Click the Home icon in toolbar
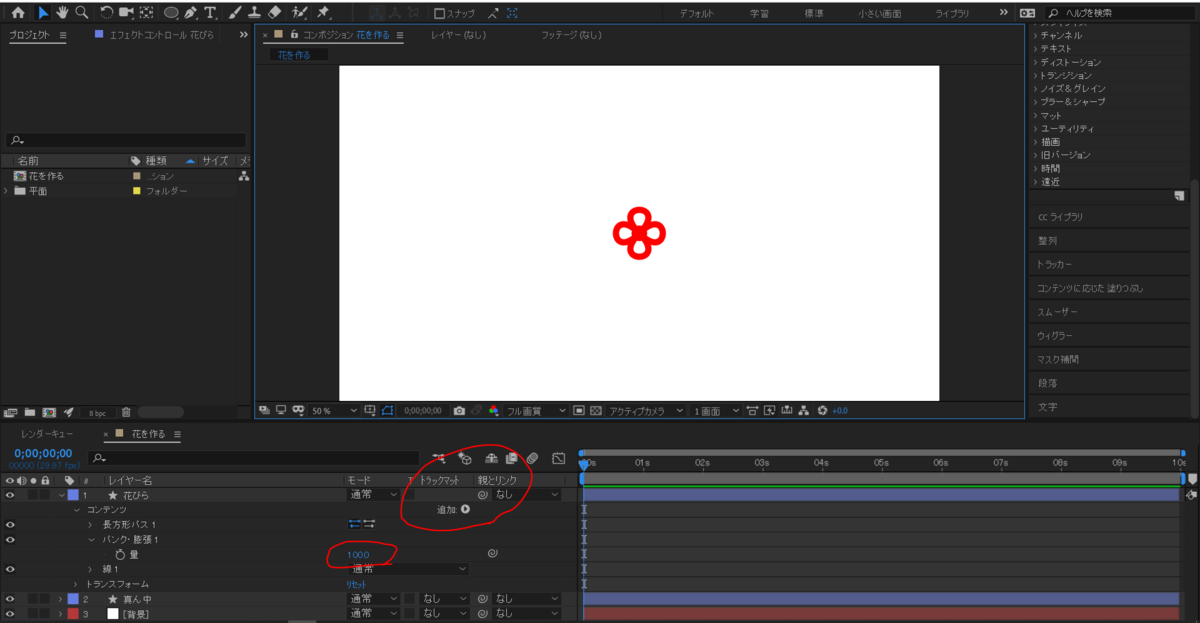The image size is (1200, 623). pyautogui.click(x=17, y=13)
